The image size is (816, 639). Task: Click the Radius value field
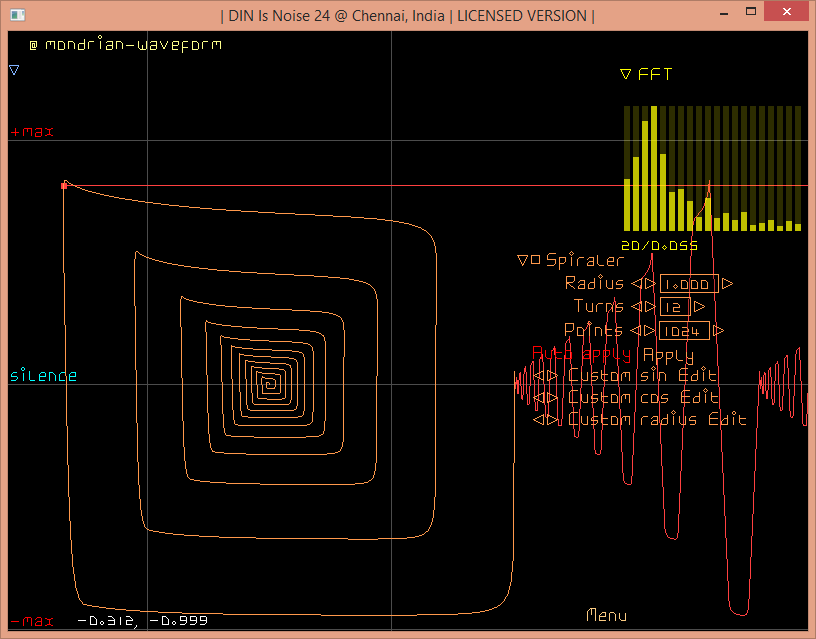(689, 284)
